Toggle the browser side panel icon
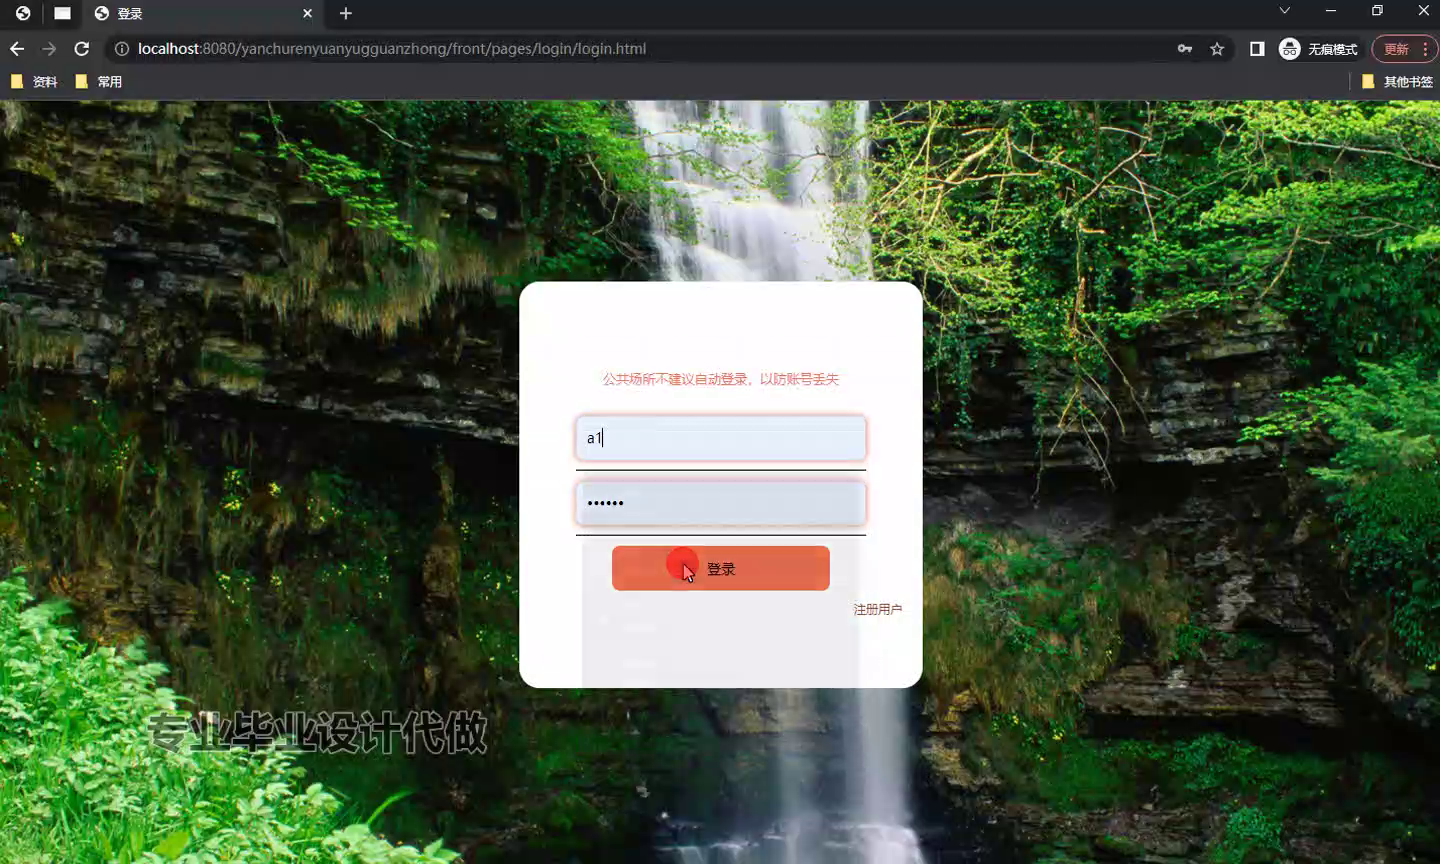The image size is (1440, 864). [1257, 49]
